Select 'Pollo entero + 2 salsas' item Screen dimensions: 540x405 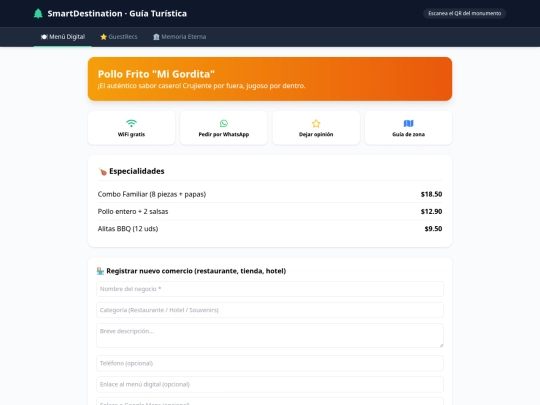pyautogui.click(x=133, y=211)
